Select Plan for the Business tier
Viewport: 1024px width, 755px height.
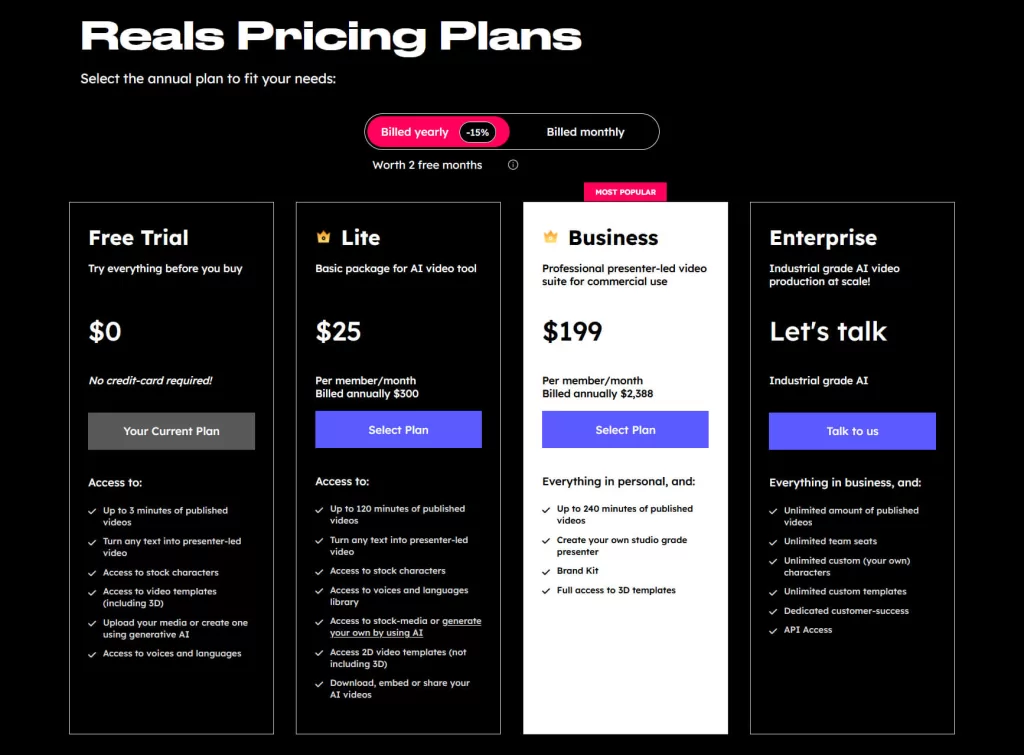[625, 430]
